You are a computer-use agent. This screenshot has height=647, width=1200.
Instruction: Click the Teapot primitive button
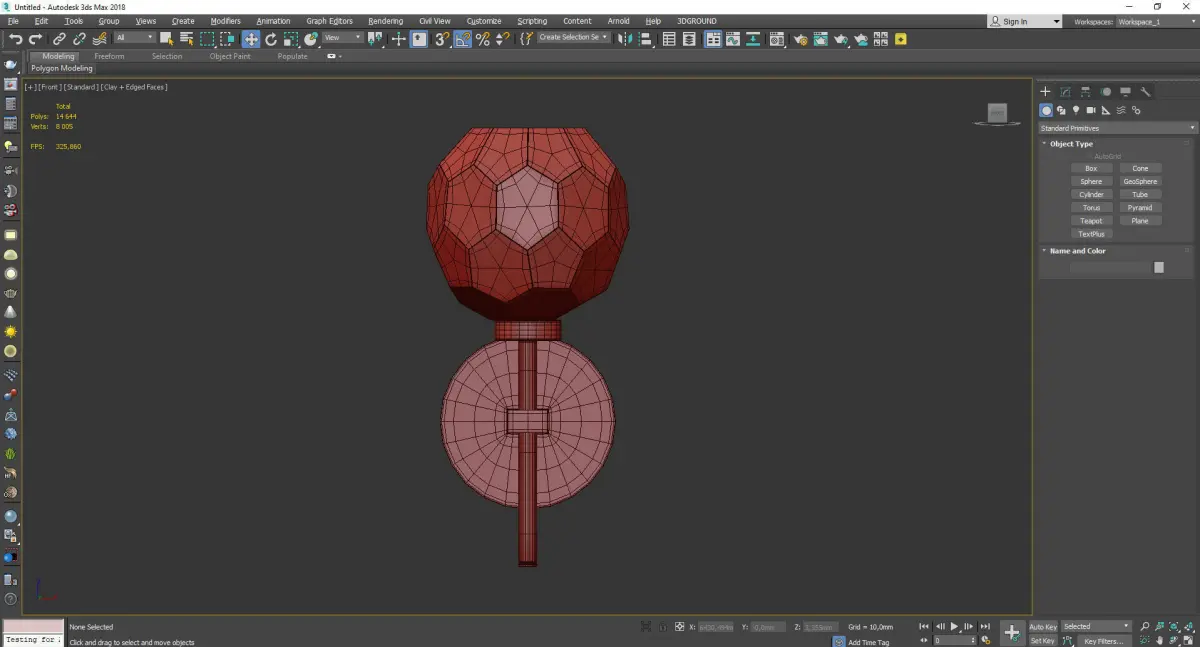(x=1091, y=221)
